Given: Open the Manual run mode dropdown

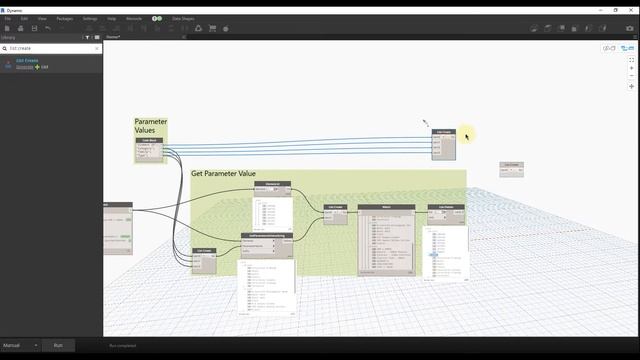Looking at the screenshot, I should point(20,345).
